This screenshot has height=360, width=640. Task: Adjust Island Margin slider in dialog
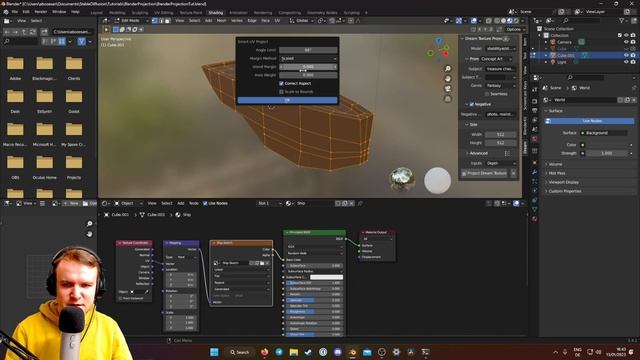point(308,67)
